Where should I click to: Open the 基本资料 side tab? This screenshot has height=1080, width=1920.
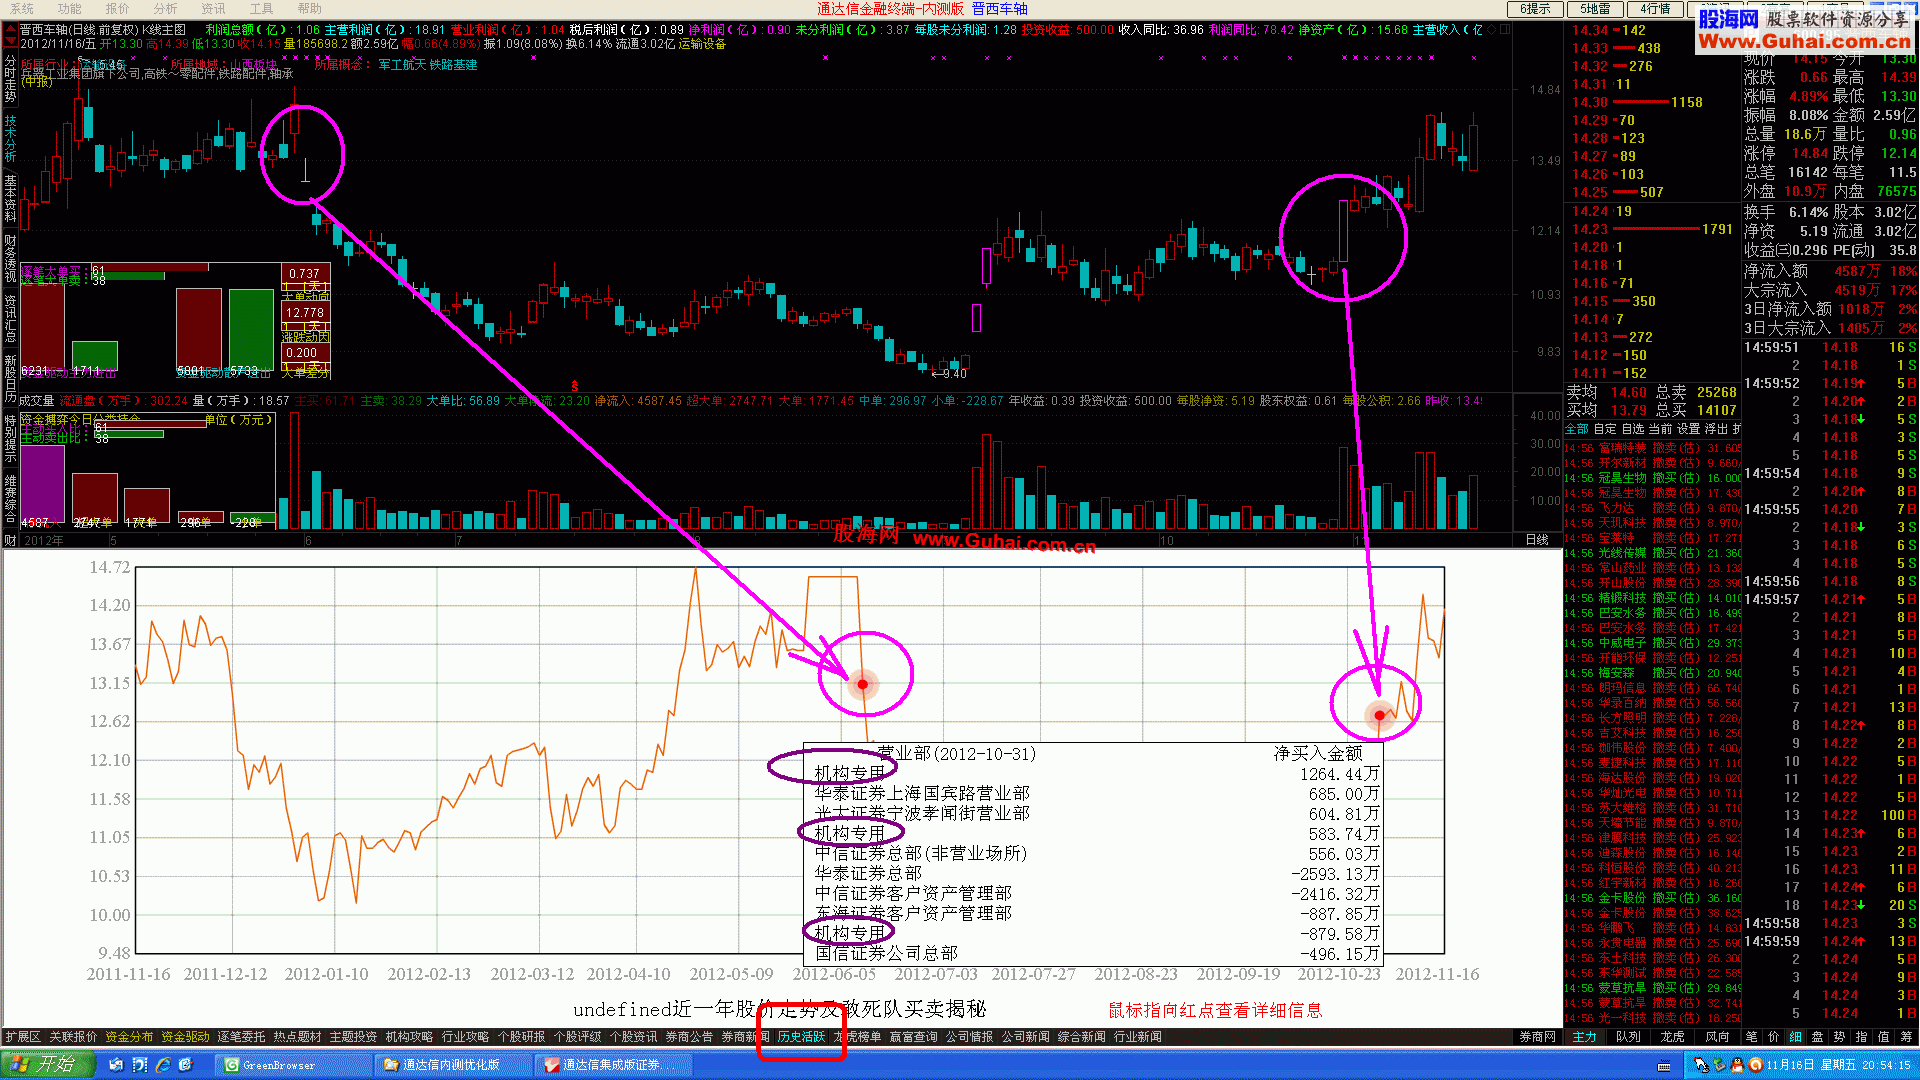10,198
